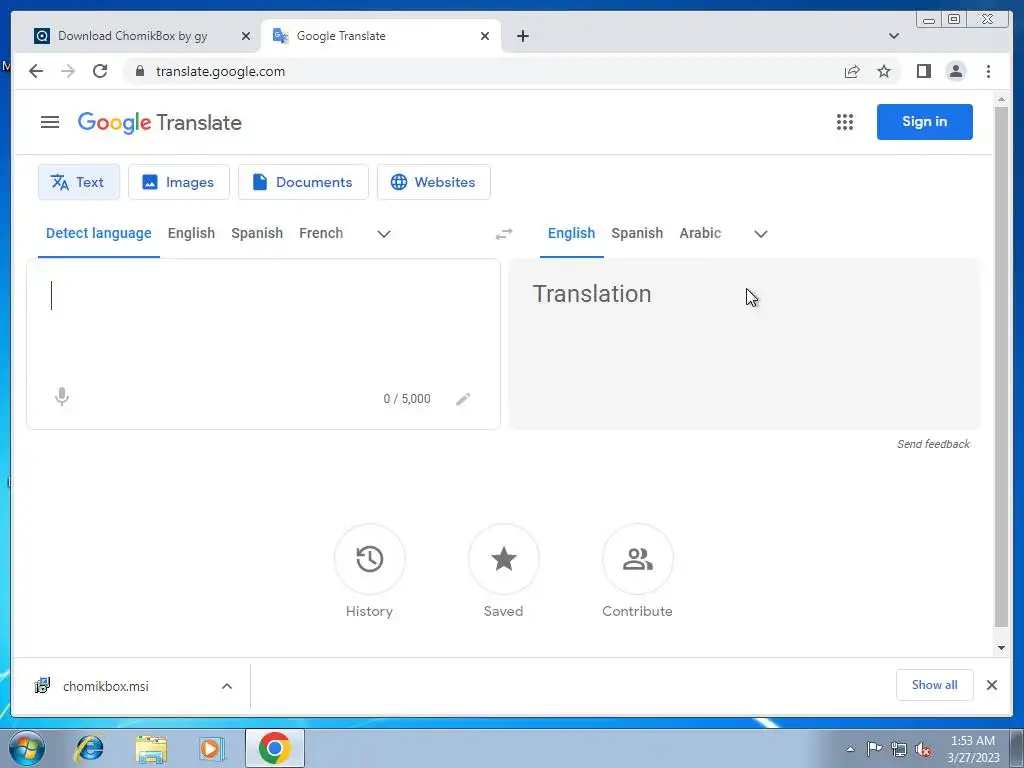Share this page from address bar

point(852,71)
